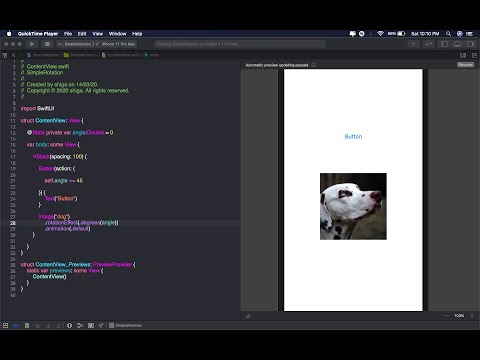Open the View menu

coord(98,34)
